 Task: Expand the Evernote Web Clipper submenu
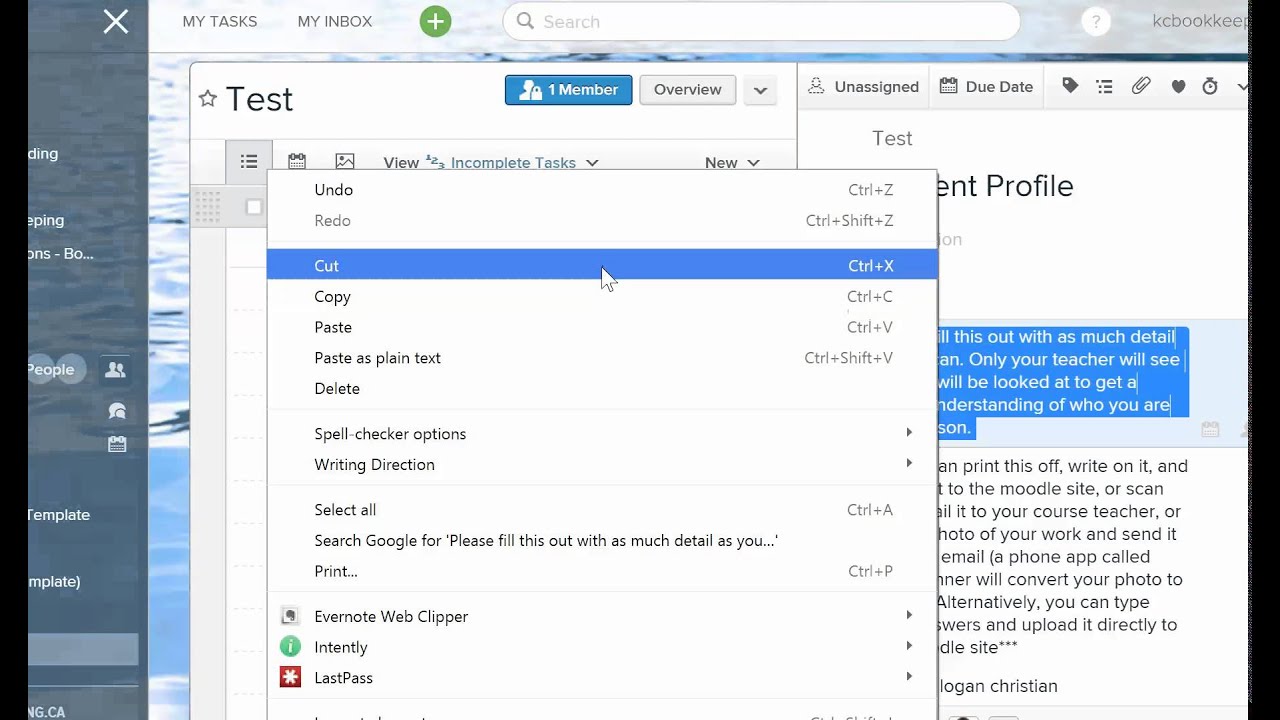point(603,616)
